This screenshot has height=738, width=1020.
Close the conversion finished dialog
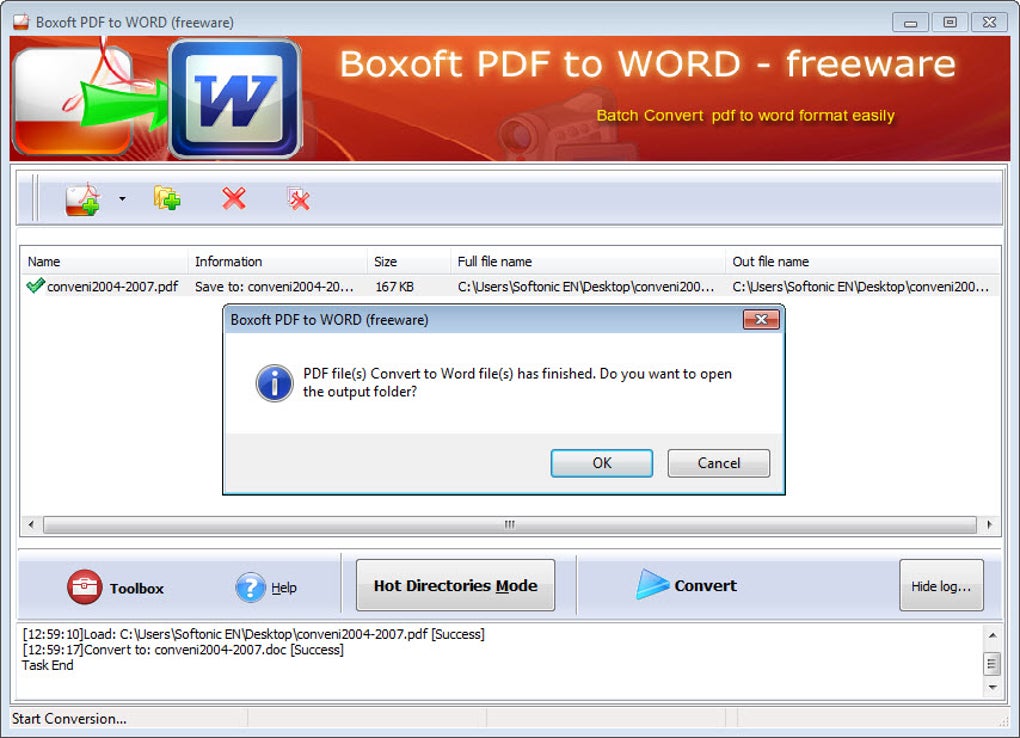(761, 320)
